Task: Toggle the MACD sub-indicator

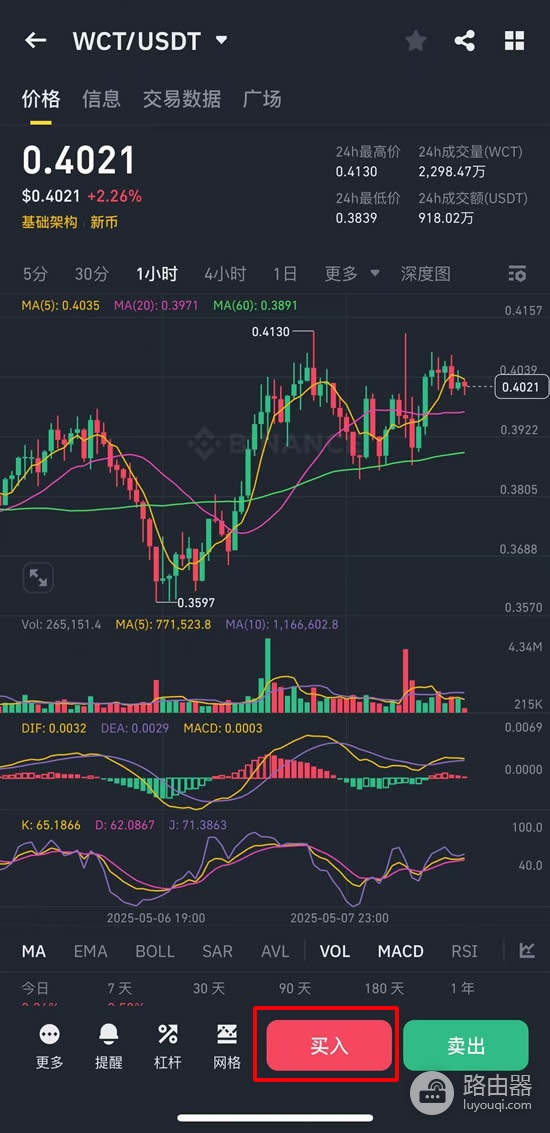Action: 400,951
